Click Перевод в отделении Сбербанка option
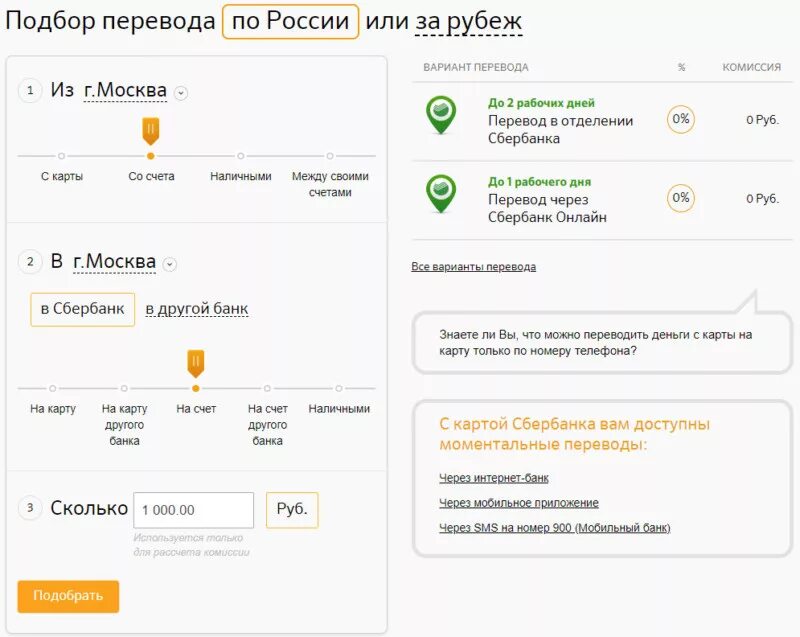 (561, 130)
